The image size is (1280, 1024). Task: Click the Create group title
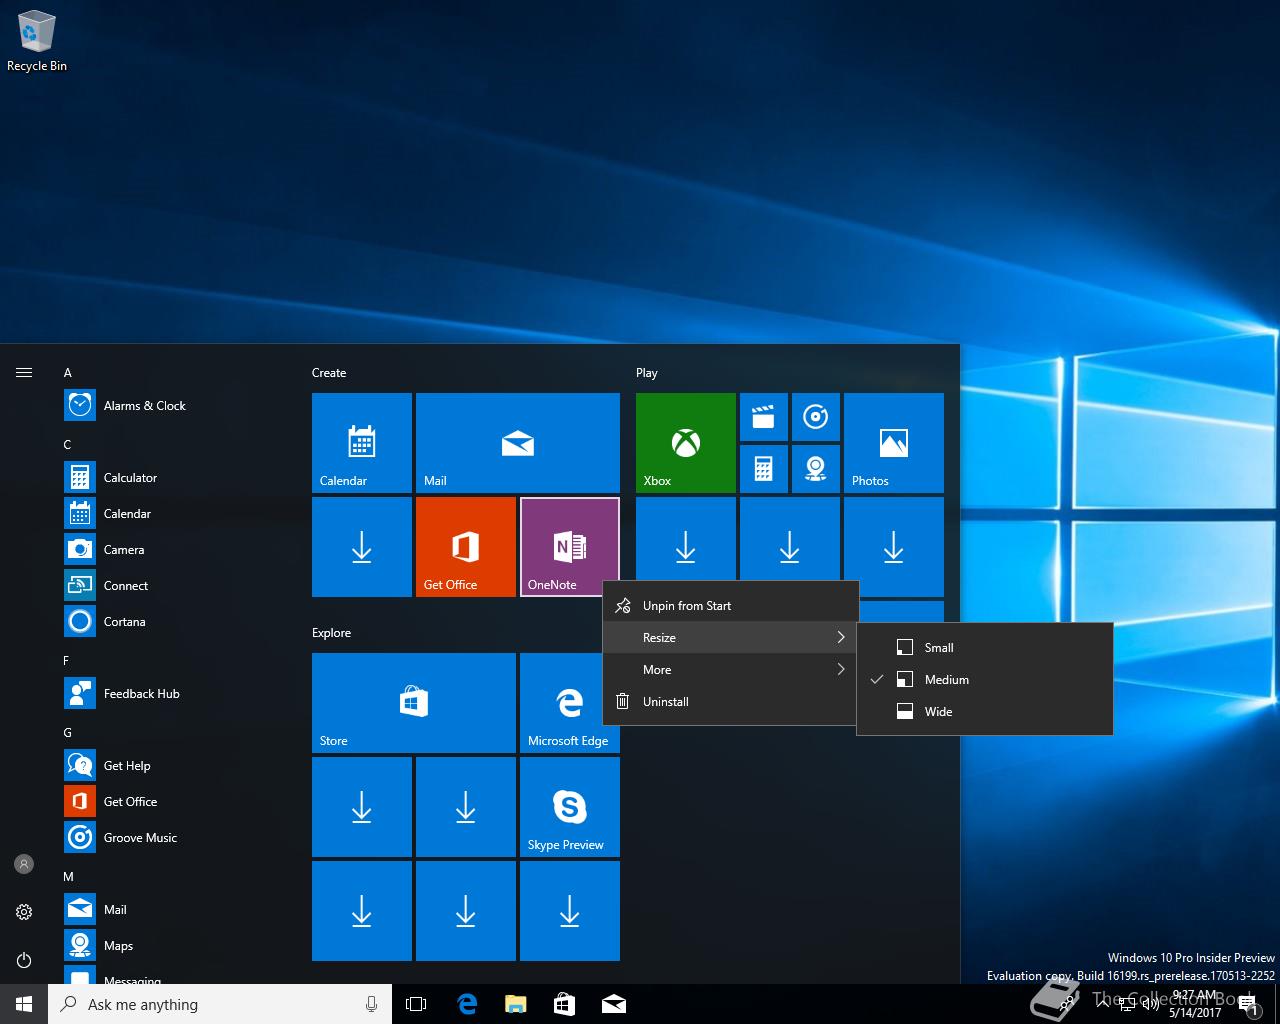point(329,373)
